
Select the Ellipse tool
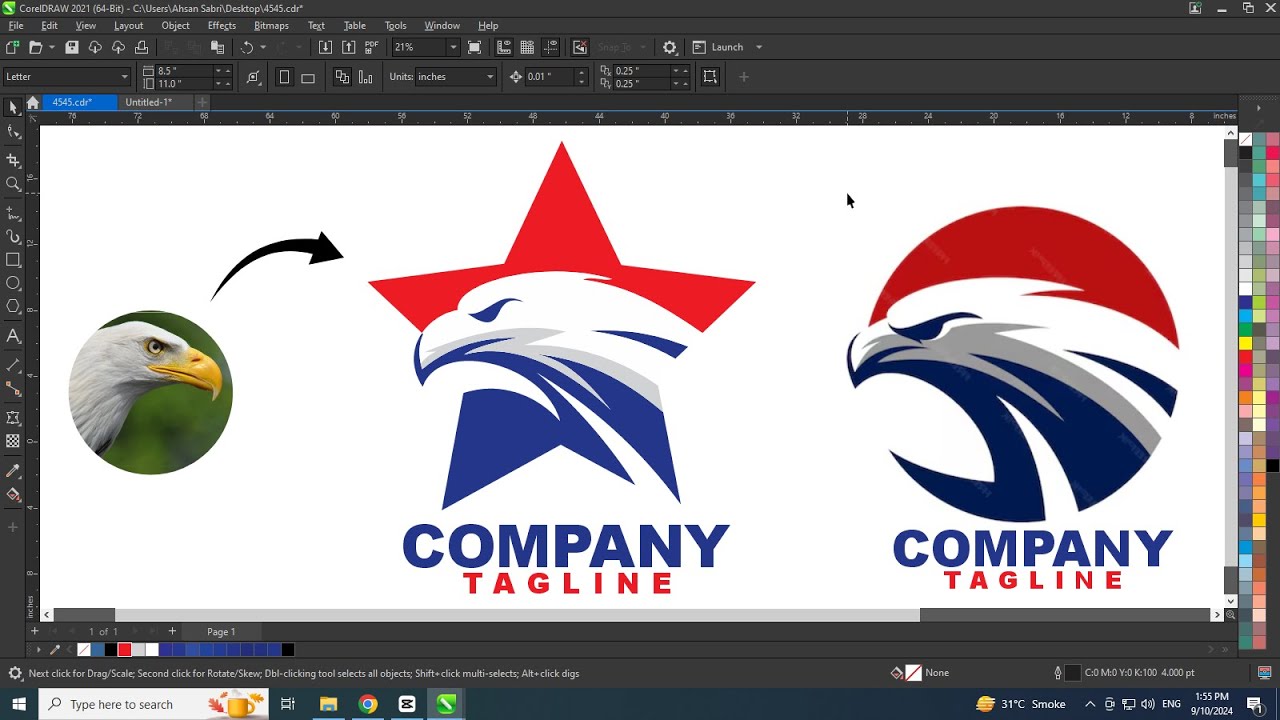[x=13, y=284]
